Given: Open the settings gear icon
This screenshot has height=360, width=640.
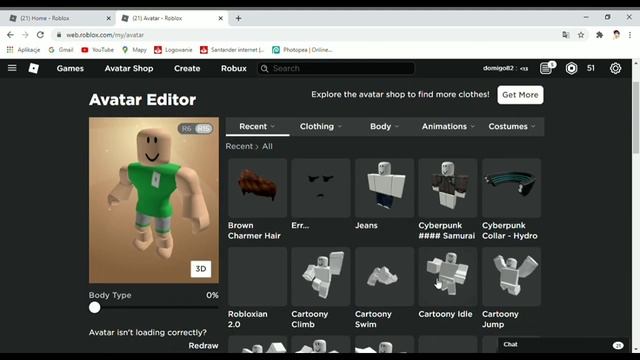Looking at the screenshot, I should (615, 68).
